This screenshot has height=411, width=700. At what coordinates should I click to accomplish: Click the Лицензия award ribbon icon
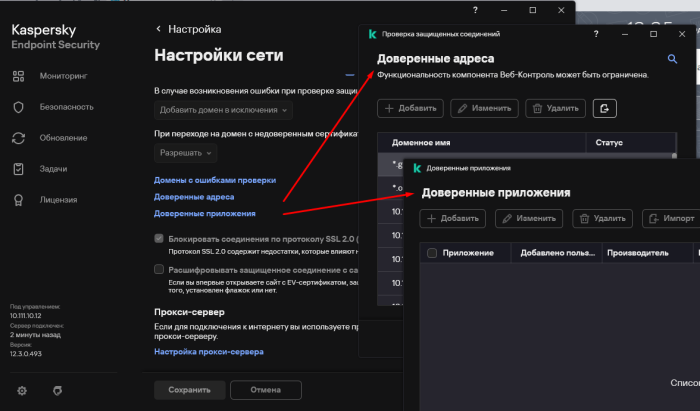click(18, 200)
